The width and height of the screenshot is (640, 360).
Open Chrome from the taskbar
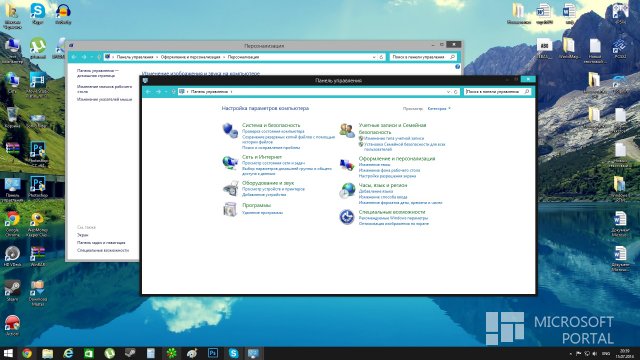(x=27, y=353)
